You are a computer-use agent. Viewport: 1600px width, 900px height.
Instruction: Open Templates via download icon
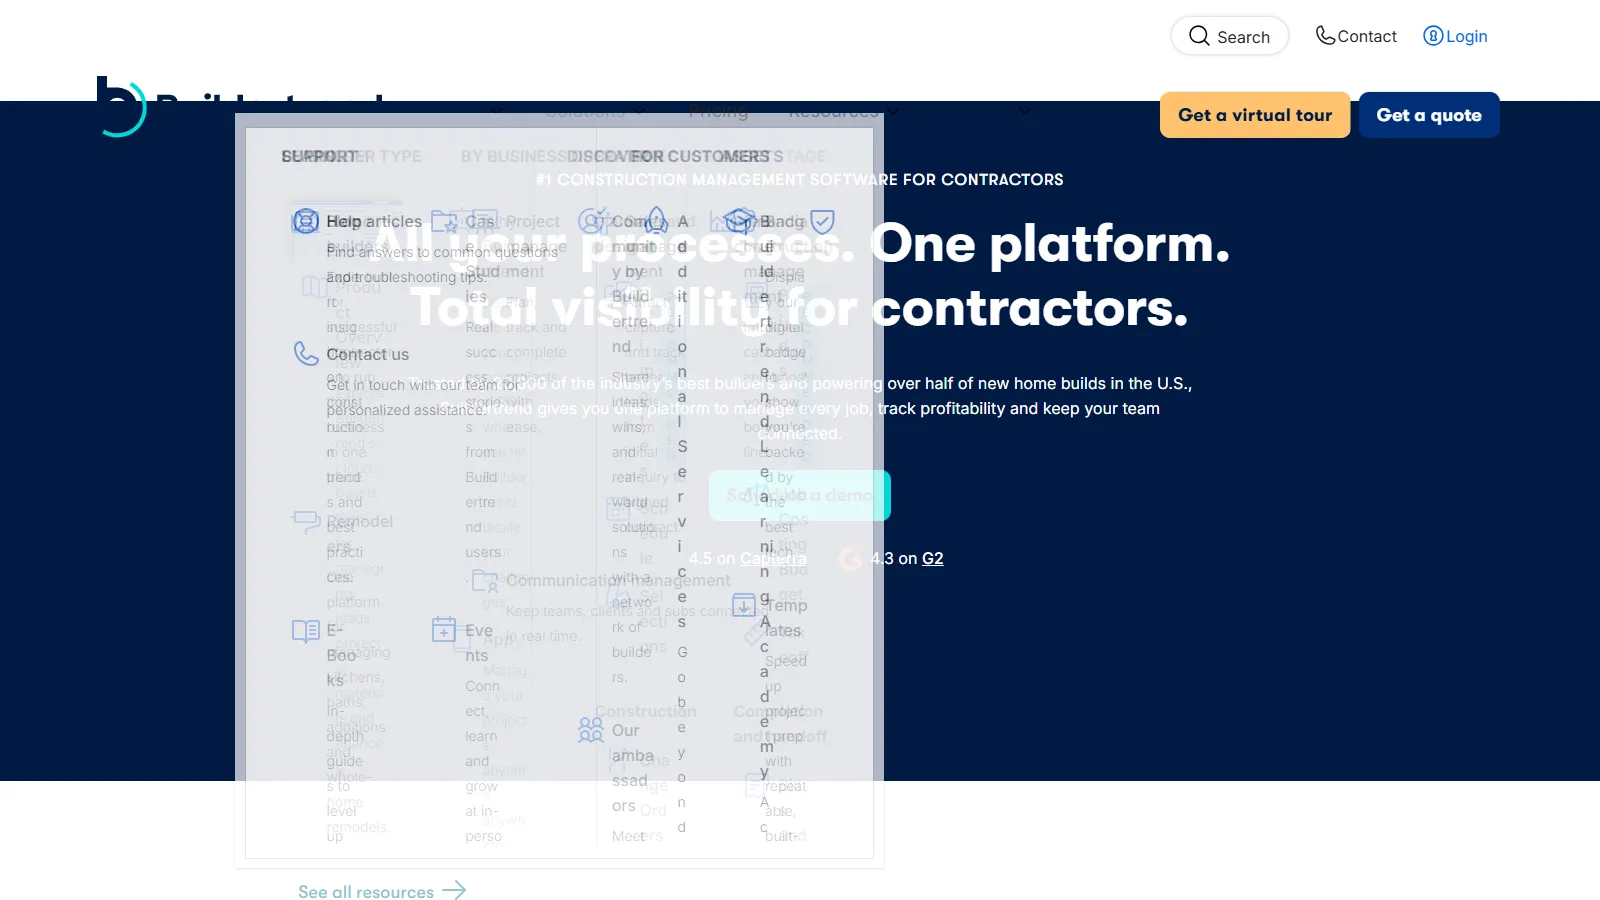744,606
